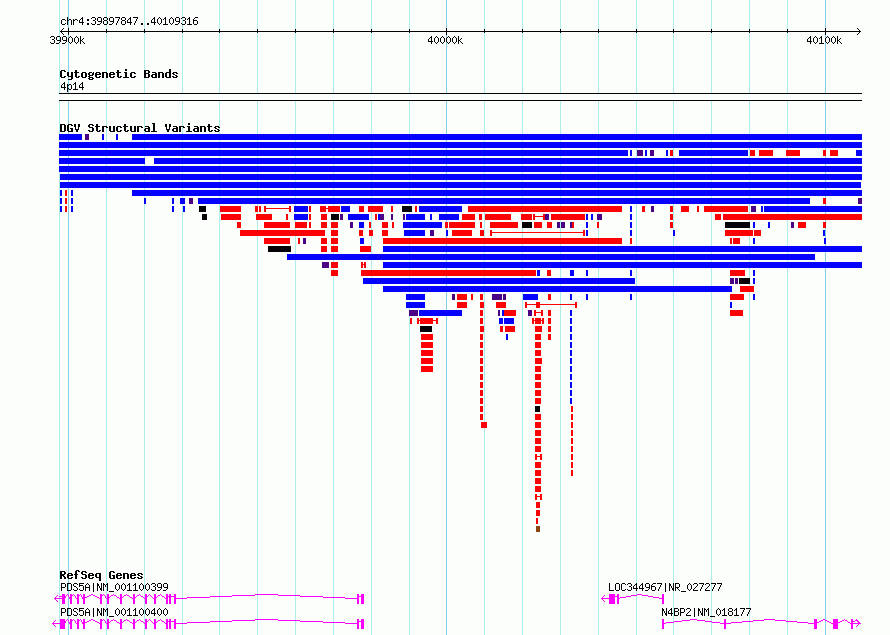Image resolution: width=890 pixels, height=635 pixels.
Task: Open the DGV Structural Variants track title
Action: [140, 128]
